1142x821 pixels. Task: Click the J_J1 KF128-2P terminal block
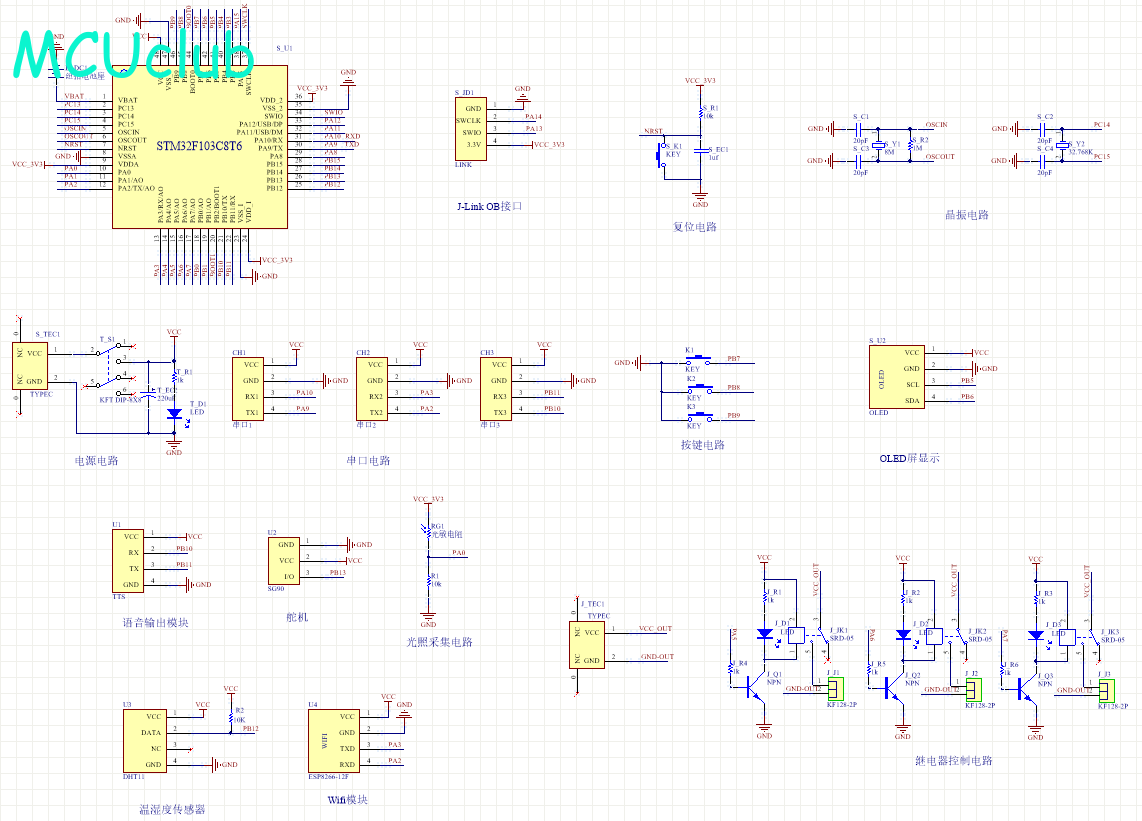pos(834,689)
